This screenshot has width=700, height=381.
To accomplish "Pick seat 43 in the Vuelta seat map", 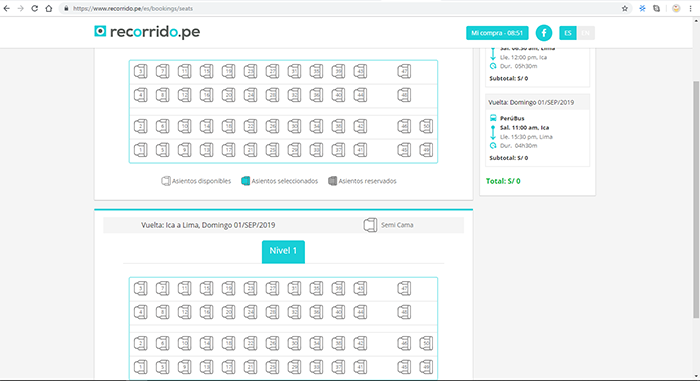I will click(360, 289).
